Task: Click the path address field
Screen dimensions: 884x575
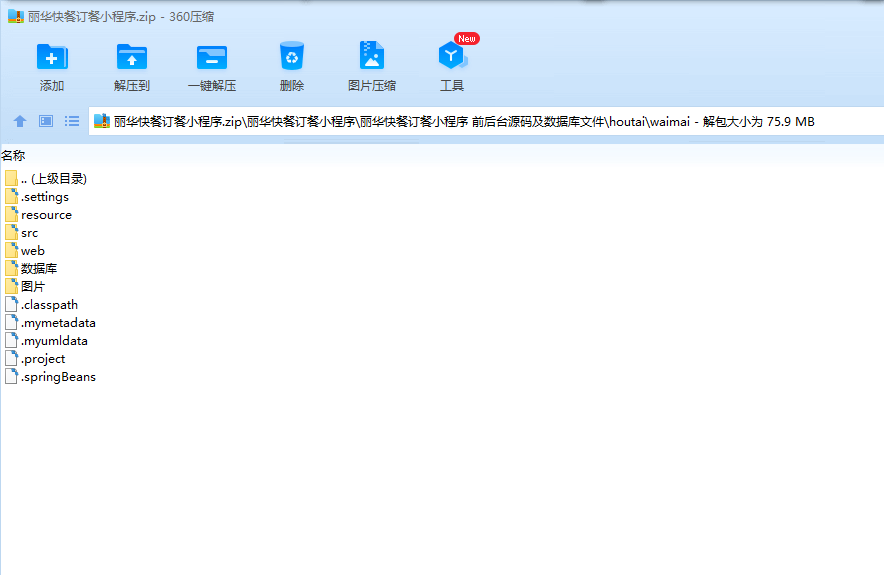Action: coord(486,121)
